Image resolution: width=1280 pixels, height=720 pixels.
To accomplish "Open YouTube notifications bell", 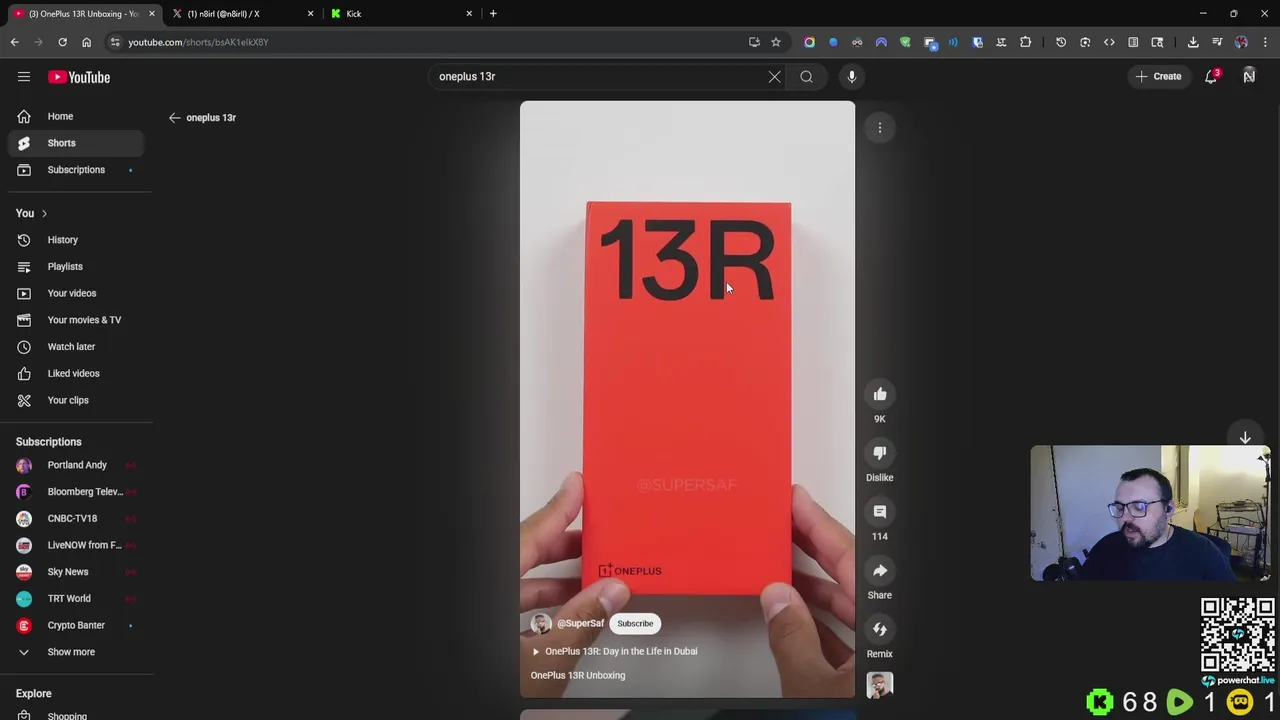I will tap(1211, 76).
